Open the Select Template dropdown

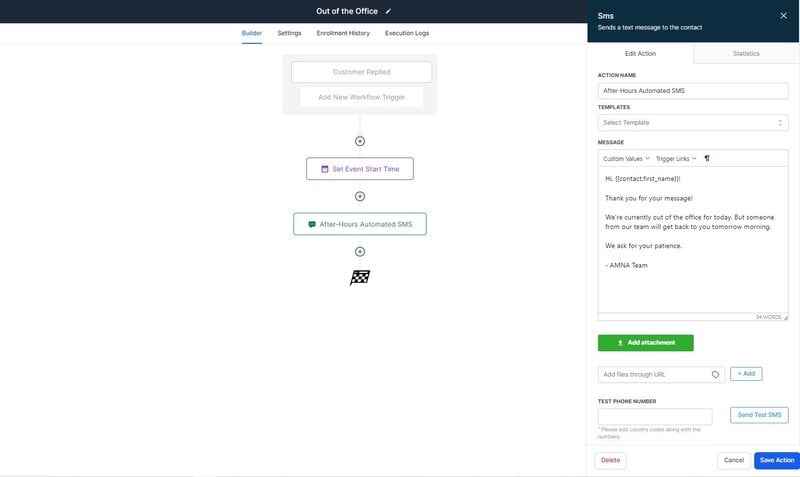pos(693,122)
